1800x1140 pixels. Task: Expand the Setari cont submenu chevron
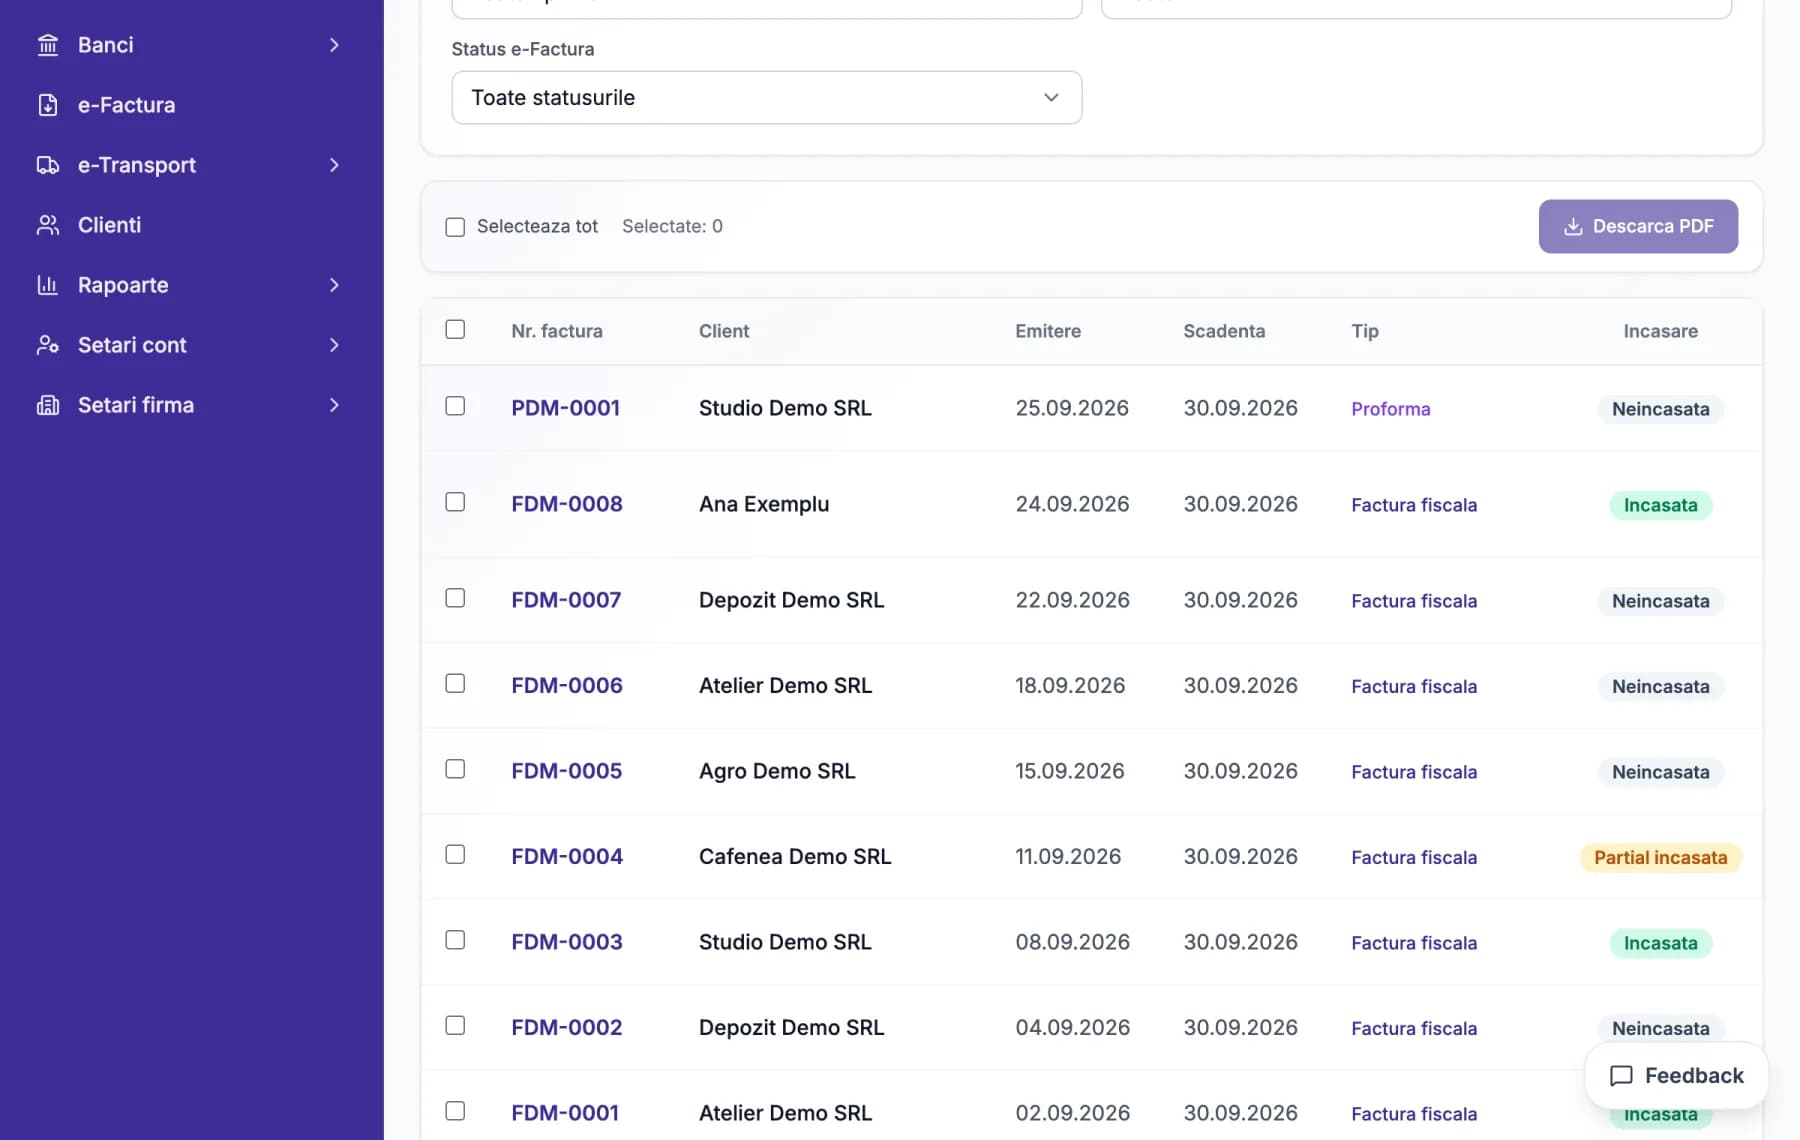tap(334, 345)
